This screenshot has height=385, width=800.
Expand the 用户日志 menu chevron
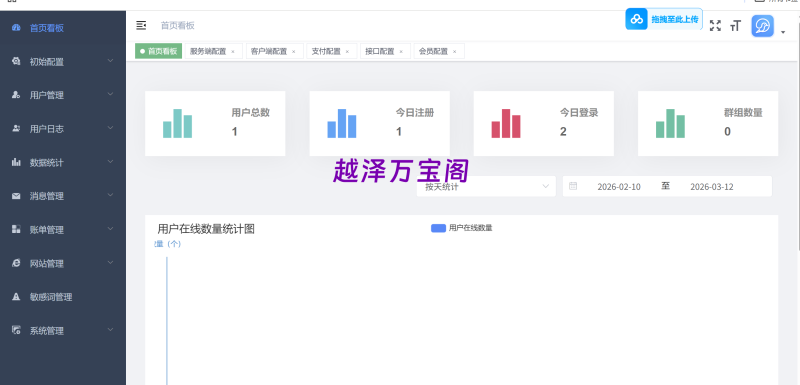pos(110,129)
